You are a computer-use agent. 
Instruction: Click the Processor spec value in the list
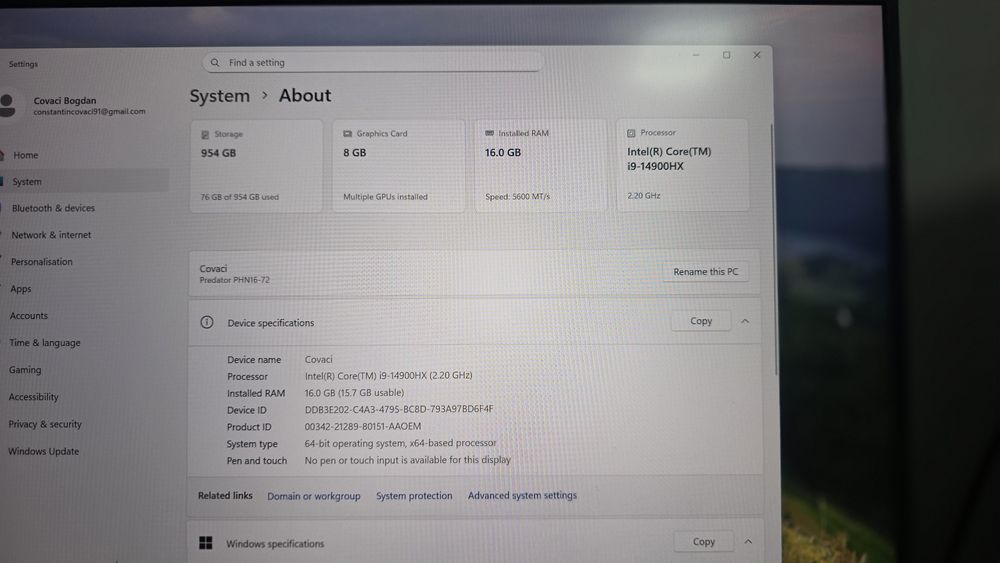[388, 376]
